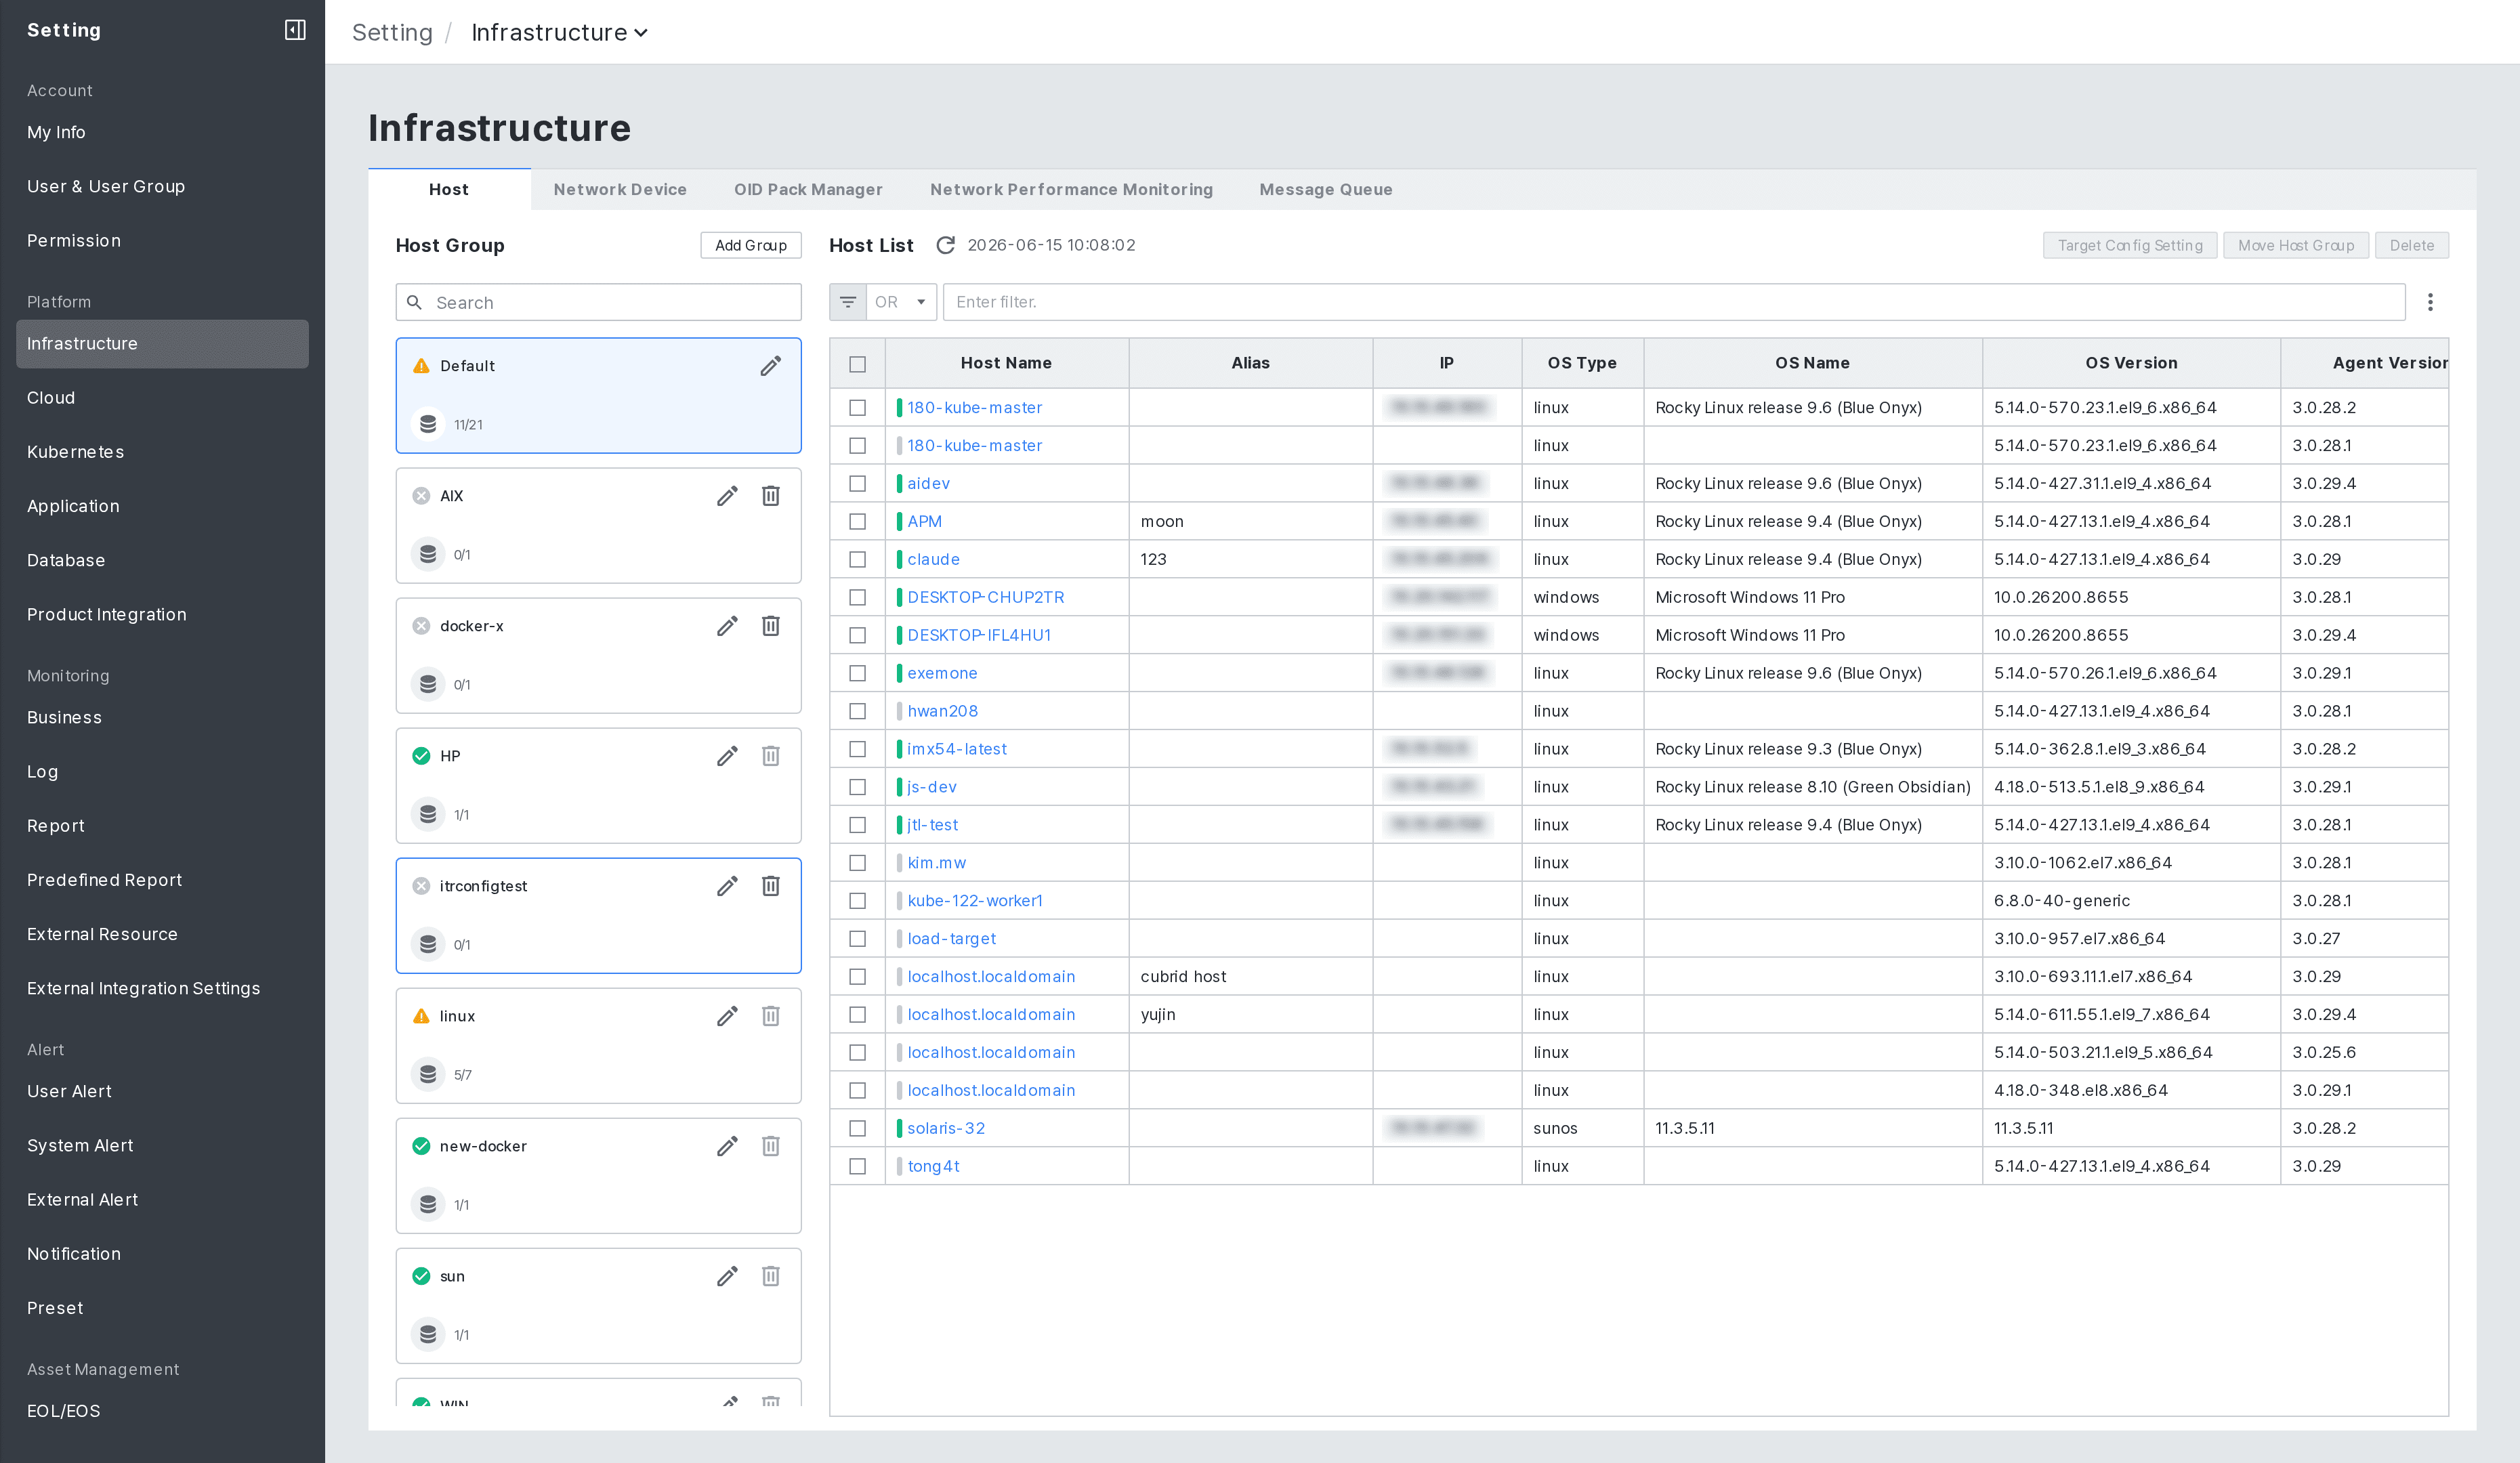Open the Message Queue tab
The height and width of the screenshot is (1463, 2520).
(x=1325, y=189)
